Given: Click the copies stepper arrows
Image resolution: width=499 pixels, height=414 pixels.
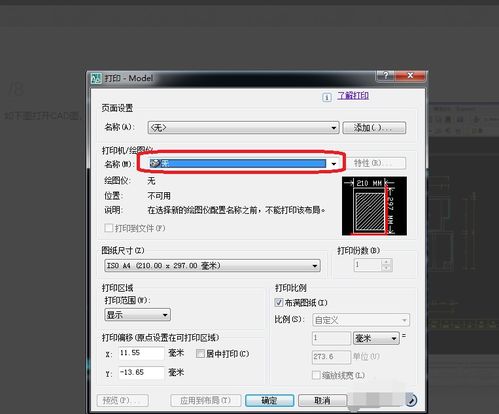Looking at the screenshot, I should 386,265.
